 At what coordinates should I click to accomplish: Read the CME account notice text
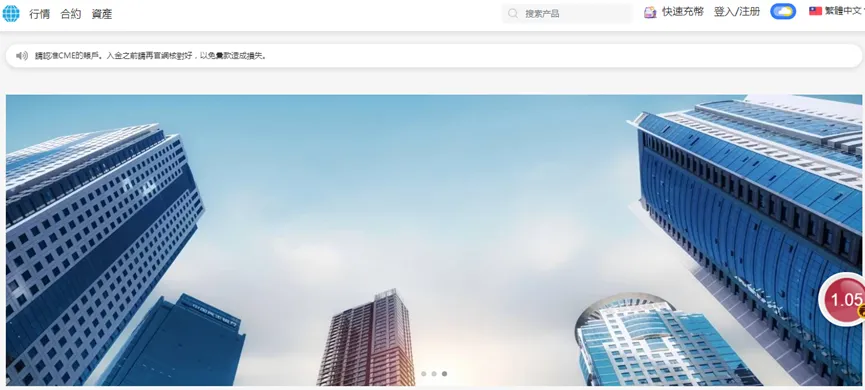tap(151, 56)
